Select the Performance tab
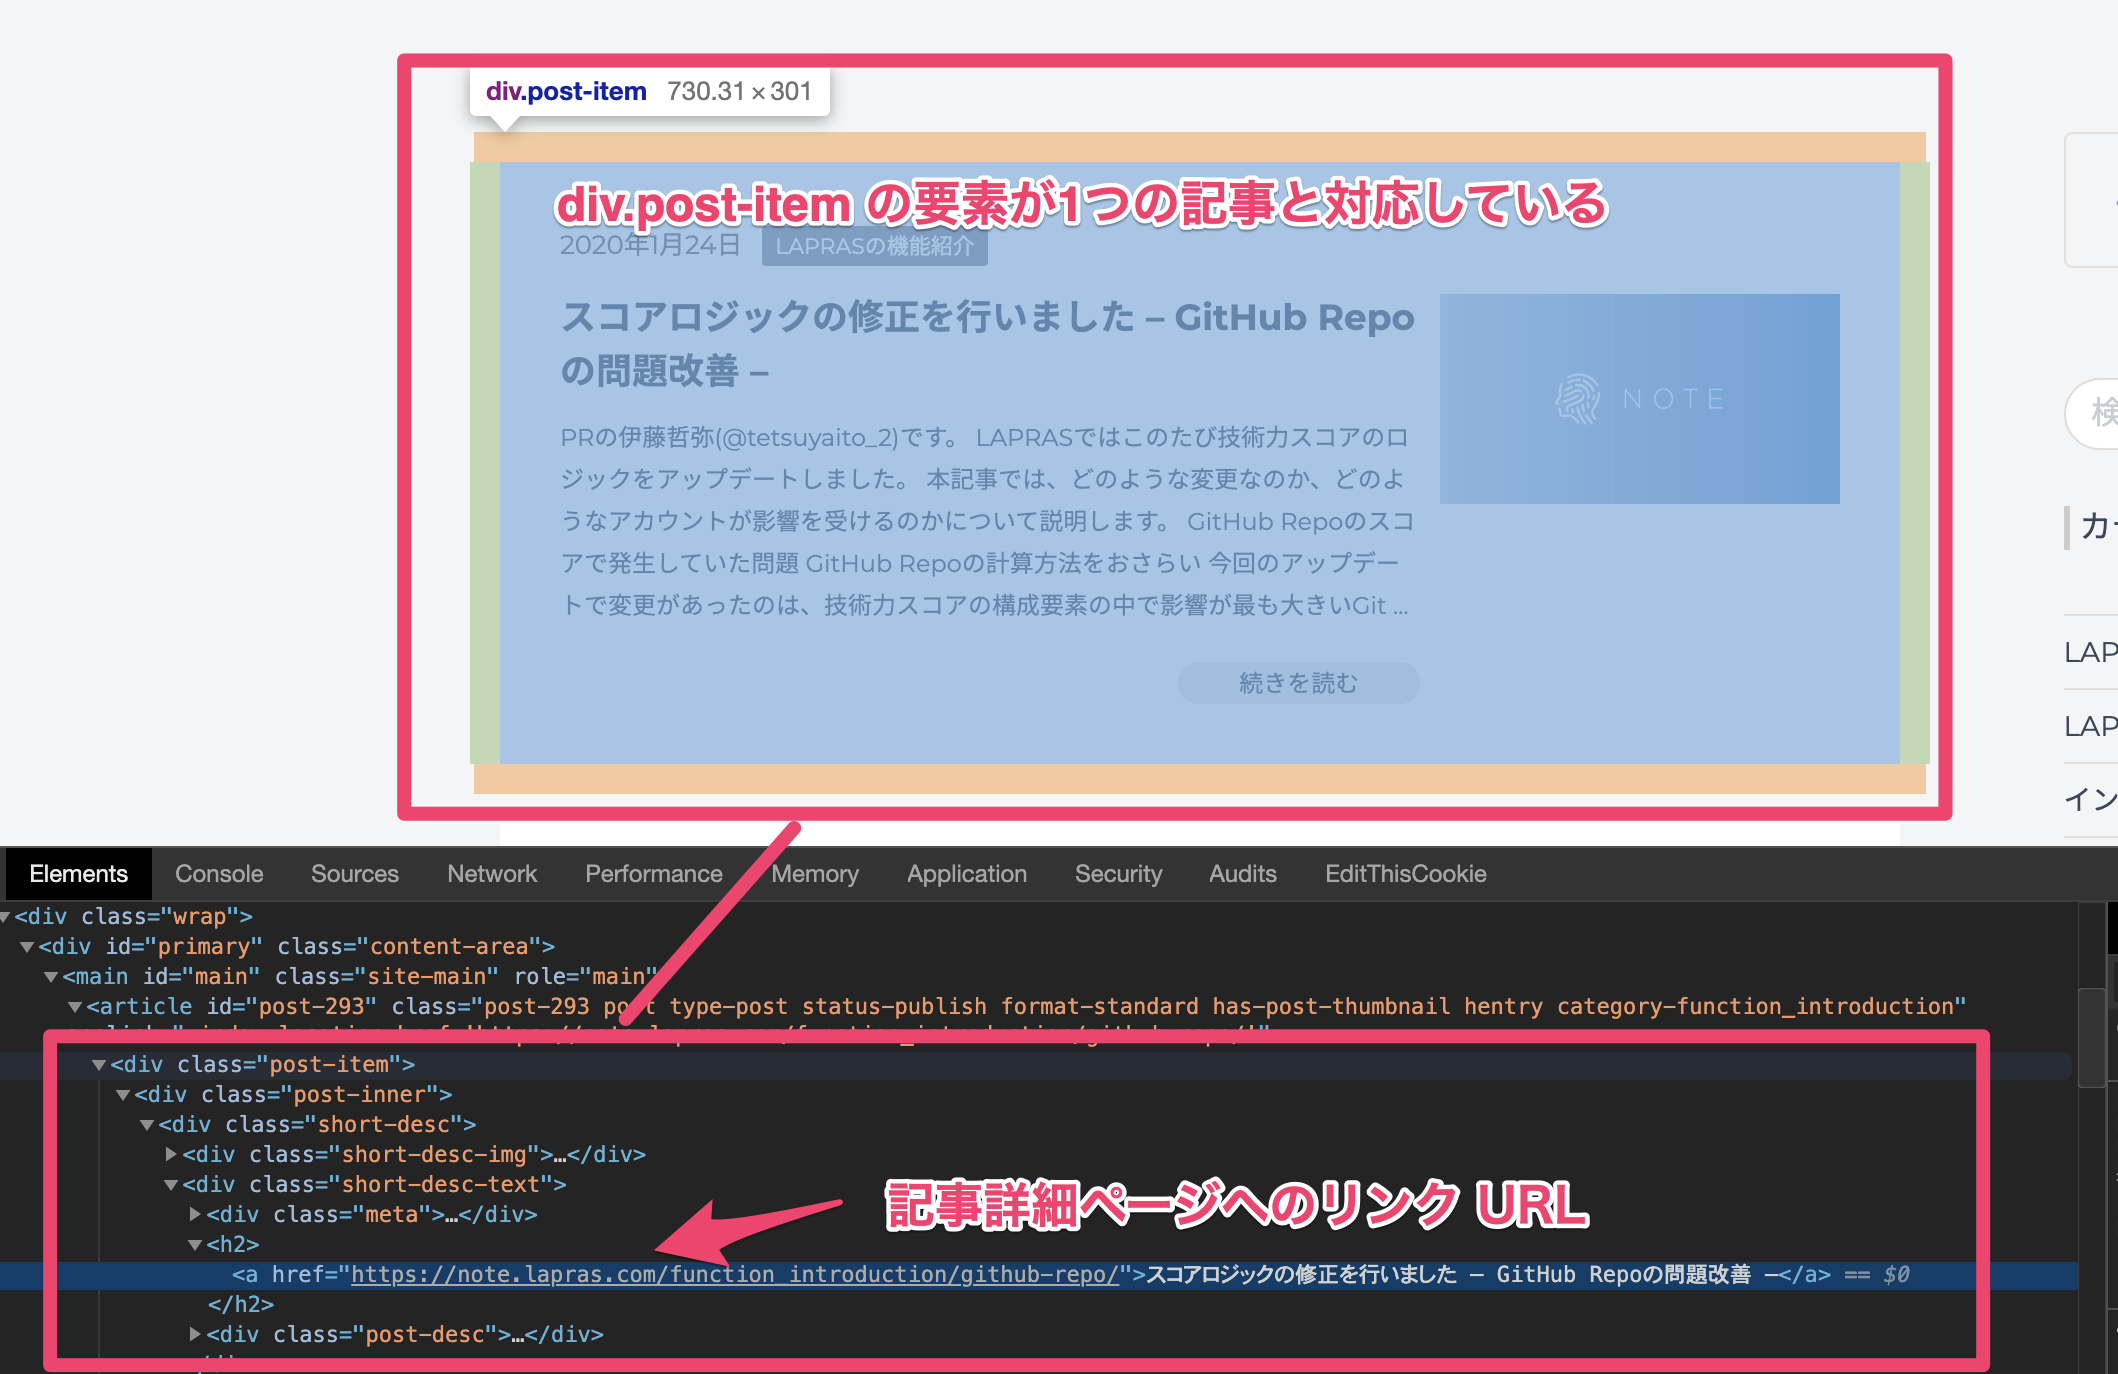The width and height of the screenshot is (2118, 1374). pos(653,874)
